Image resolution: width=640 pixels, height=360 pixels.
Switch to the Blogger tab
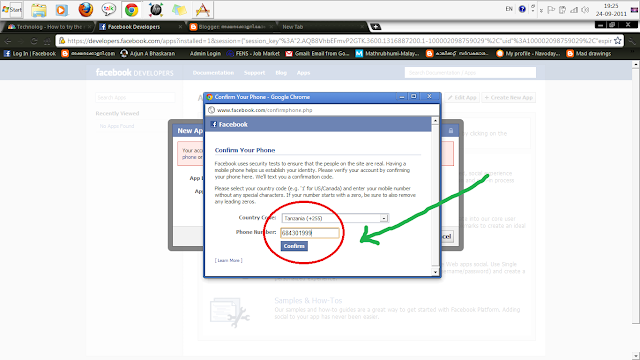[x=232, y=27]
